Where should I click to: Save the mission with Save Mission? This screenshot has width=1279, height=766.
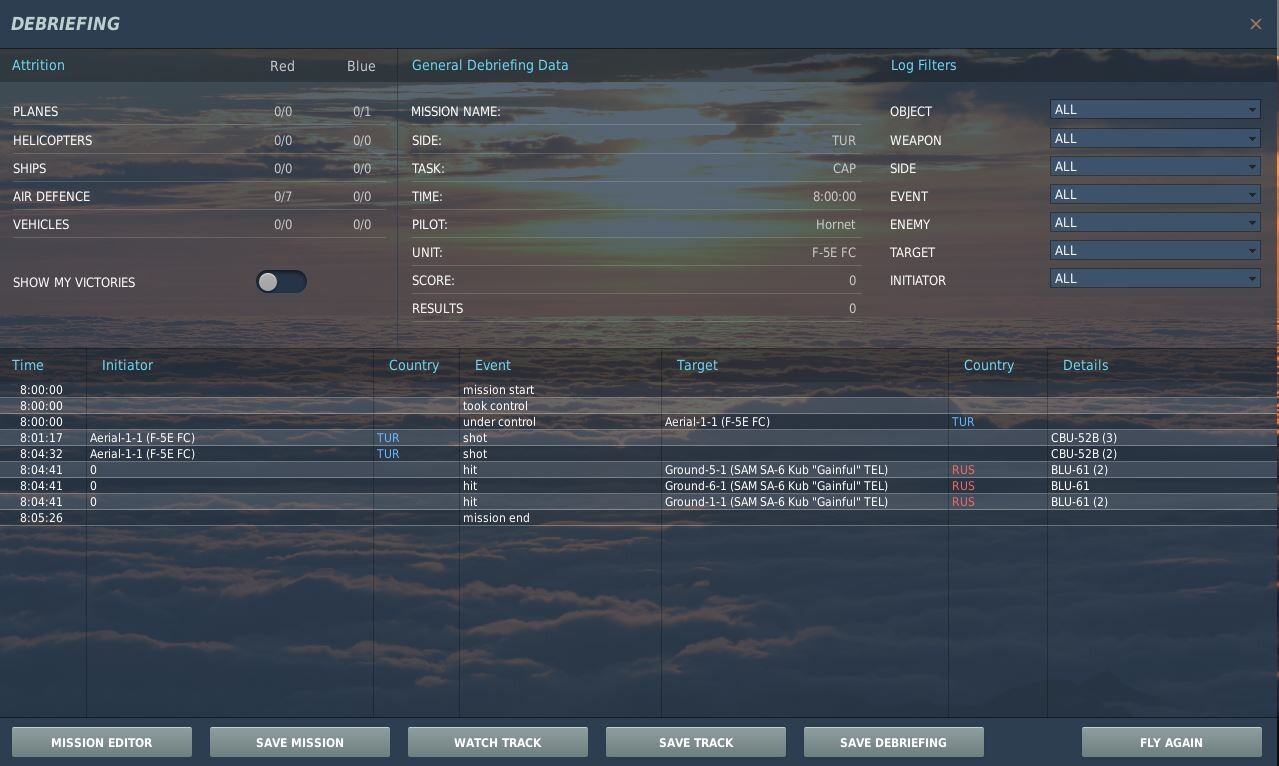coord(300,742)
